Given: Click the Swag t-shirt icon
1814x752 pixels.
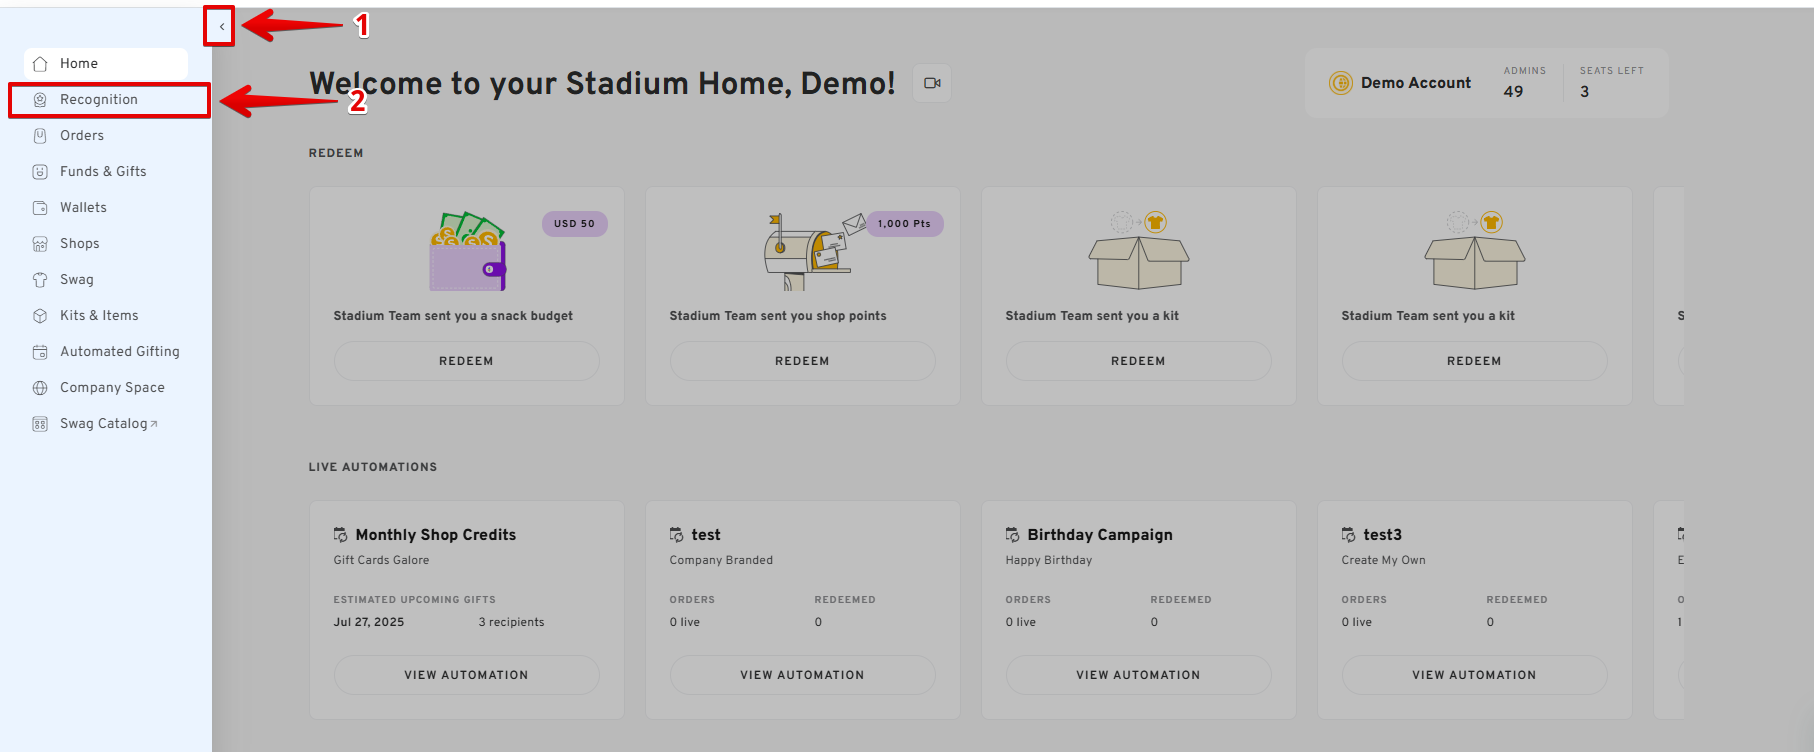Looking at the screenshot, I should click(x=40, y=280).
